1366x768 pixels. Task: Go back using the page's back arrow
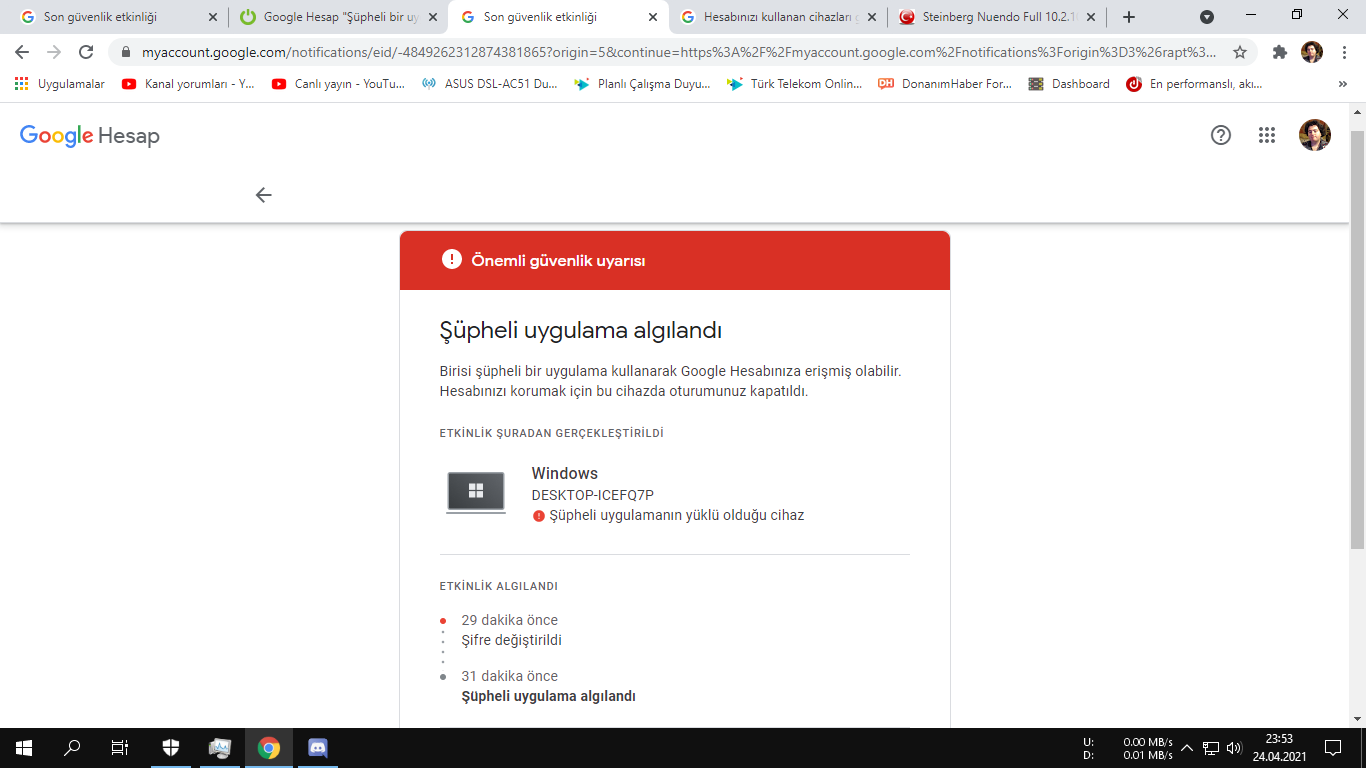pos(263,195)
